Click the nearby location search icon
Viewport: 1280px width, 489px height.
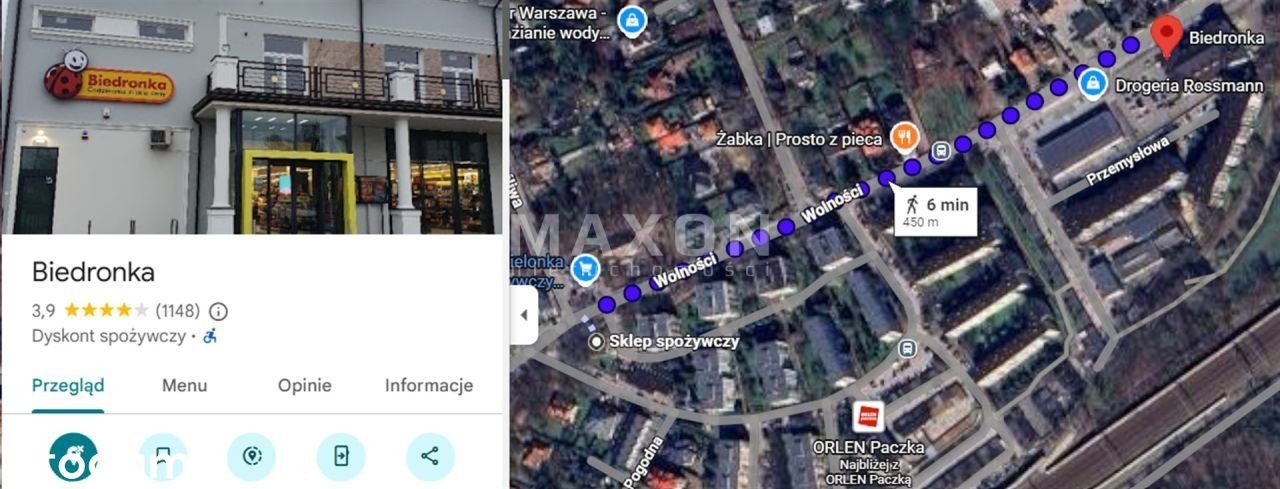point(252,457)
